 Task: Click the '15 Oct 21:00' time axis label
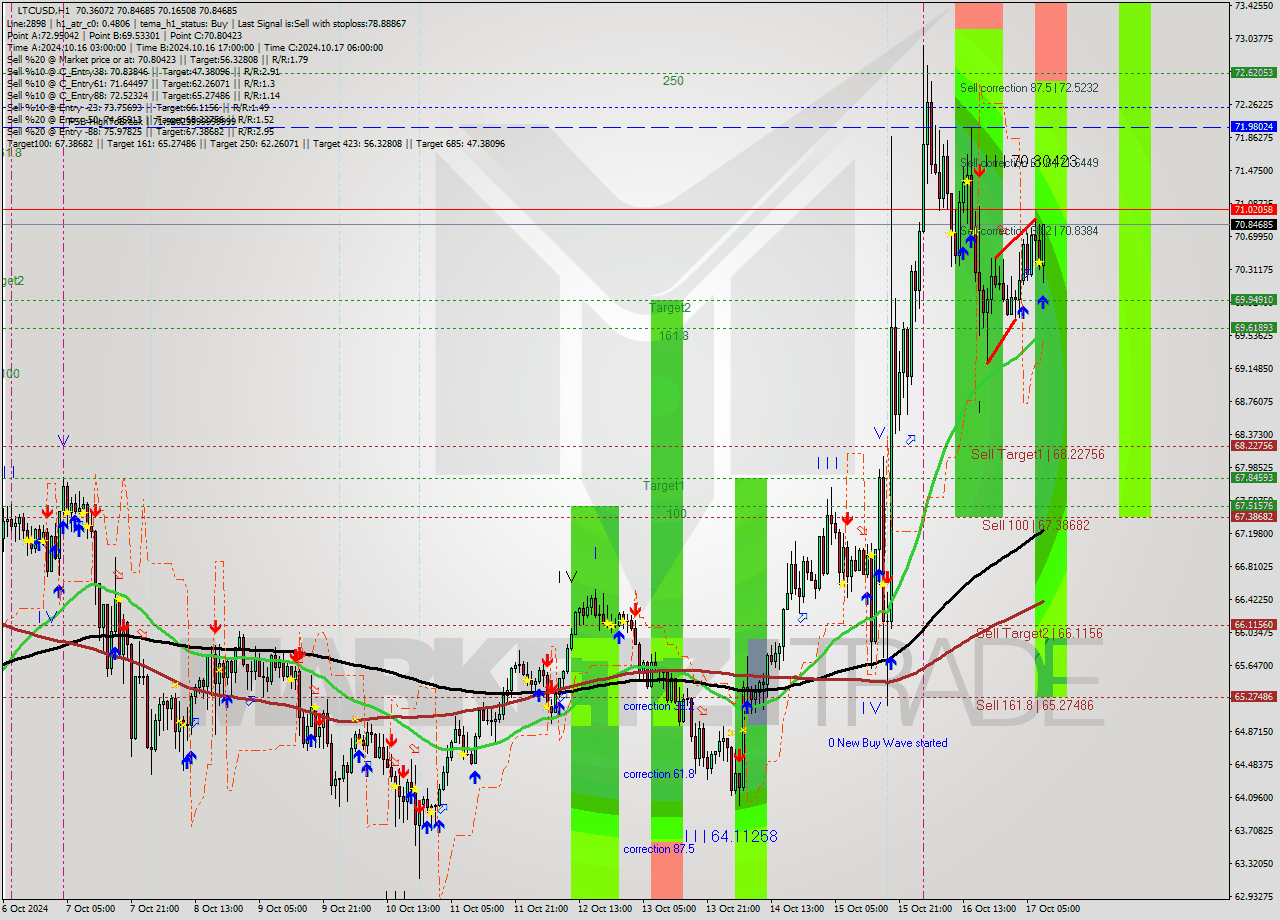click(x=924, y=909)
